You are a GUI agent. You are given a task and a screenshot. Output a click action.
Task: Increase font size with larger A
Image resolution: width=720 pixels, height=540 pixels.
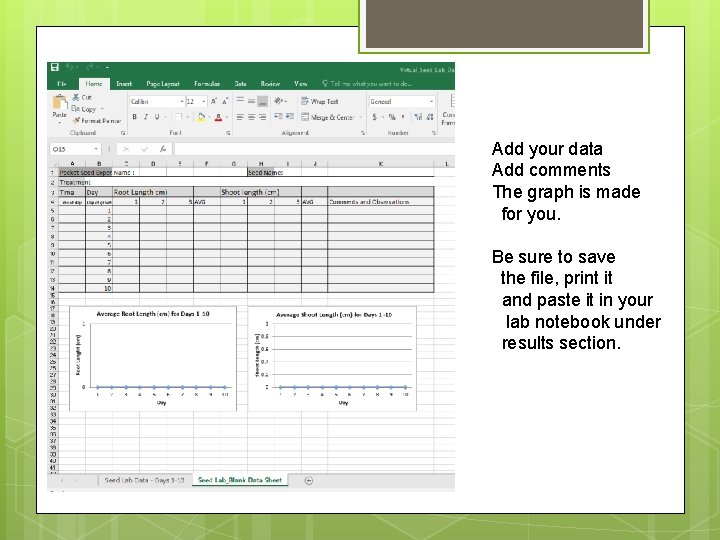[x=214, y=101]
